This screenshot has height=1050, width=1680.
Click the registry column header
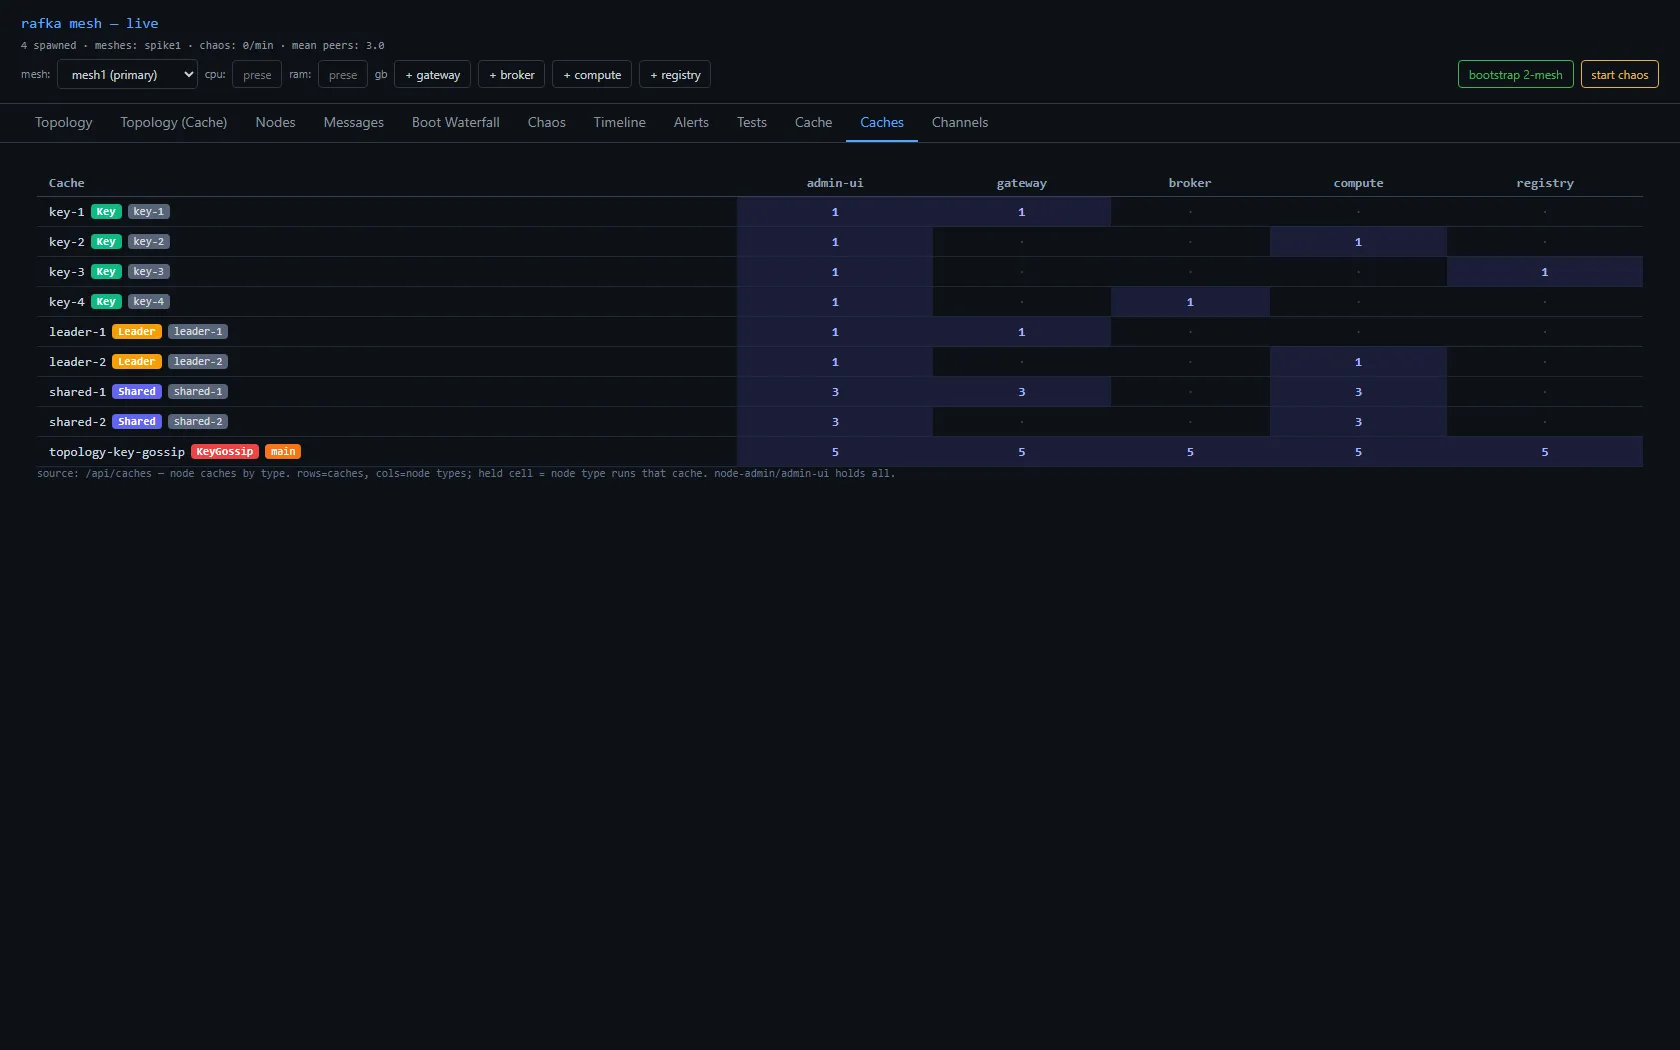point(1545,183)
